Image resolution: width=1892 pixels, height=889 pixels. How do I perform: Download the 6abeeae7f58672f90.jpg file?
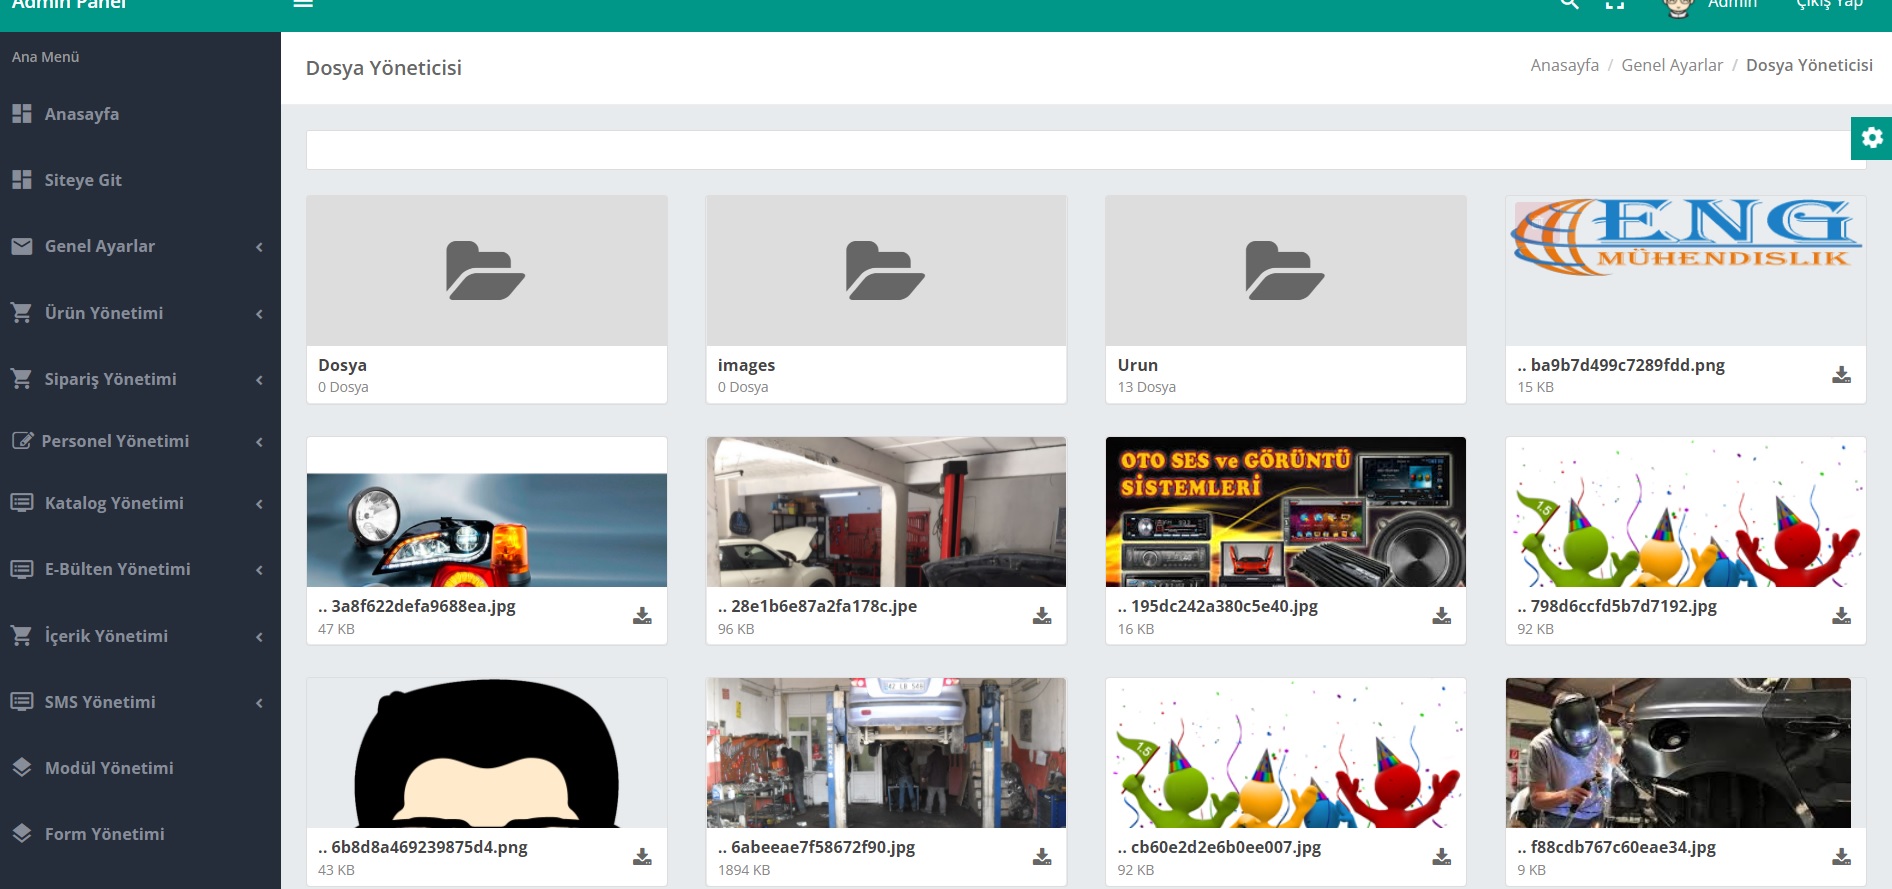1041,857
